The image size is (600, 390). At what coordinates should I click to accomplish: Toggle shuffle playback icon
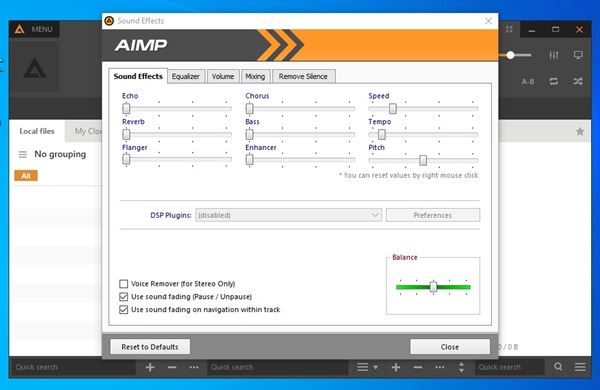click(578, 81)
